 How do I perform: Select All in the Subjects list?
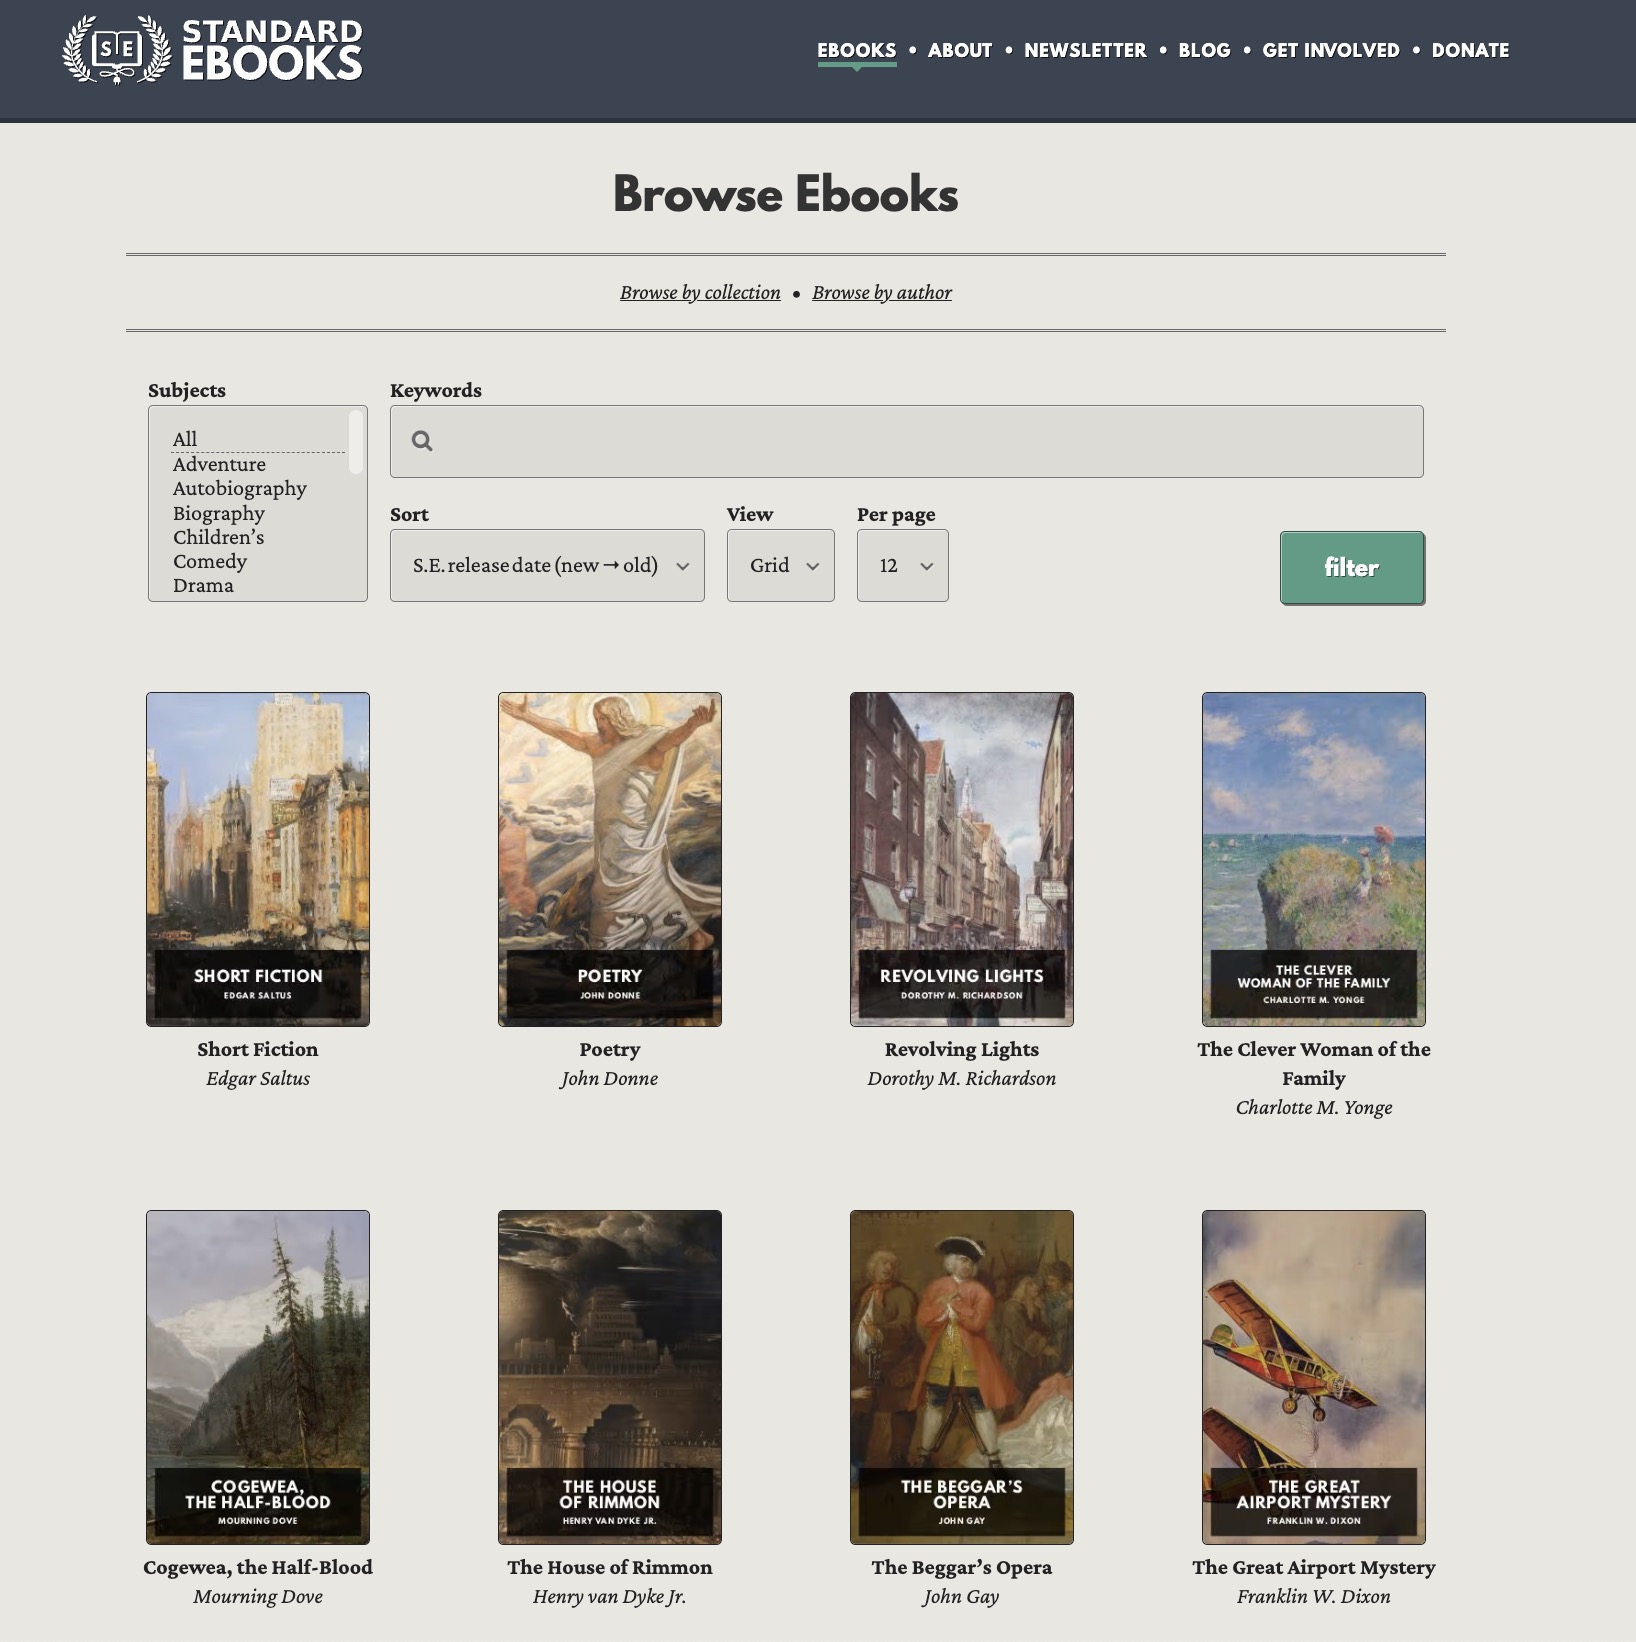[258, 439]
